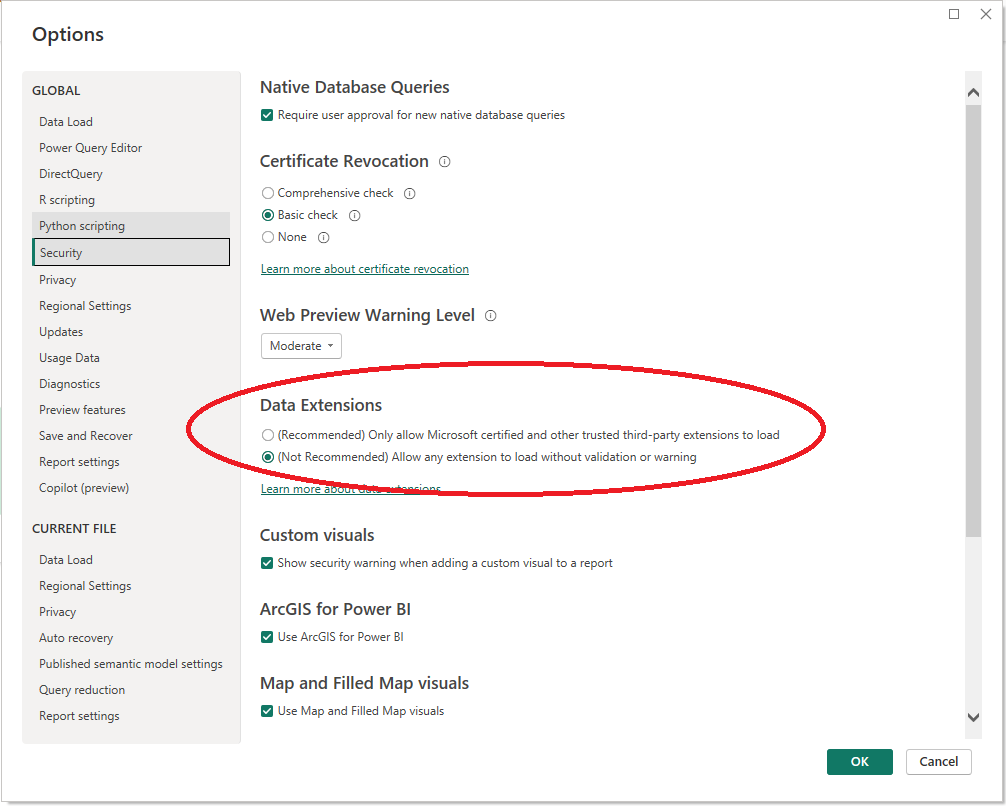
Task: Select Recommended only certified extensions option
Action: 267,436
